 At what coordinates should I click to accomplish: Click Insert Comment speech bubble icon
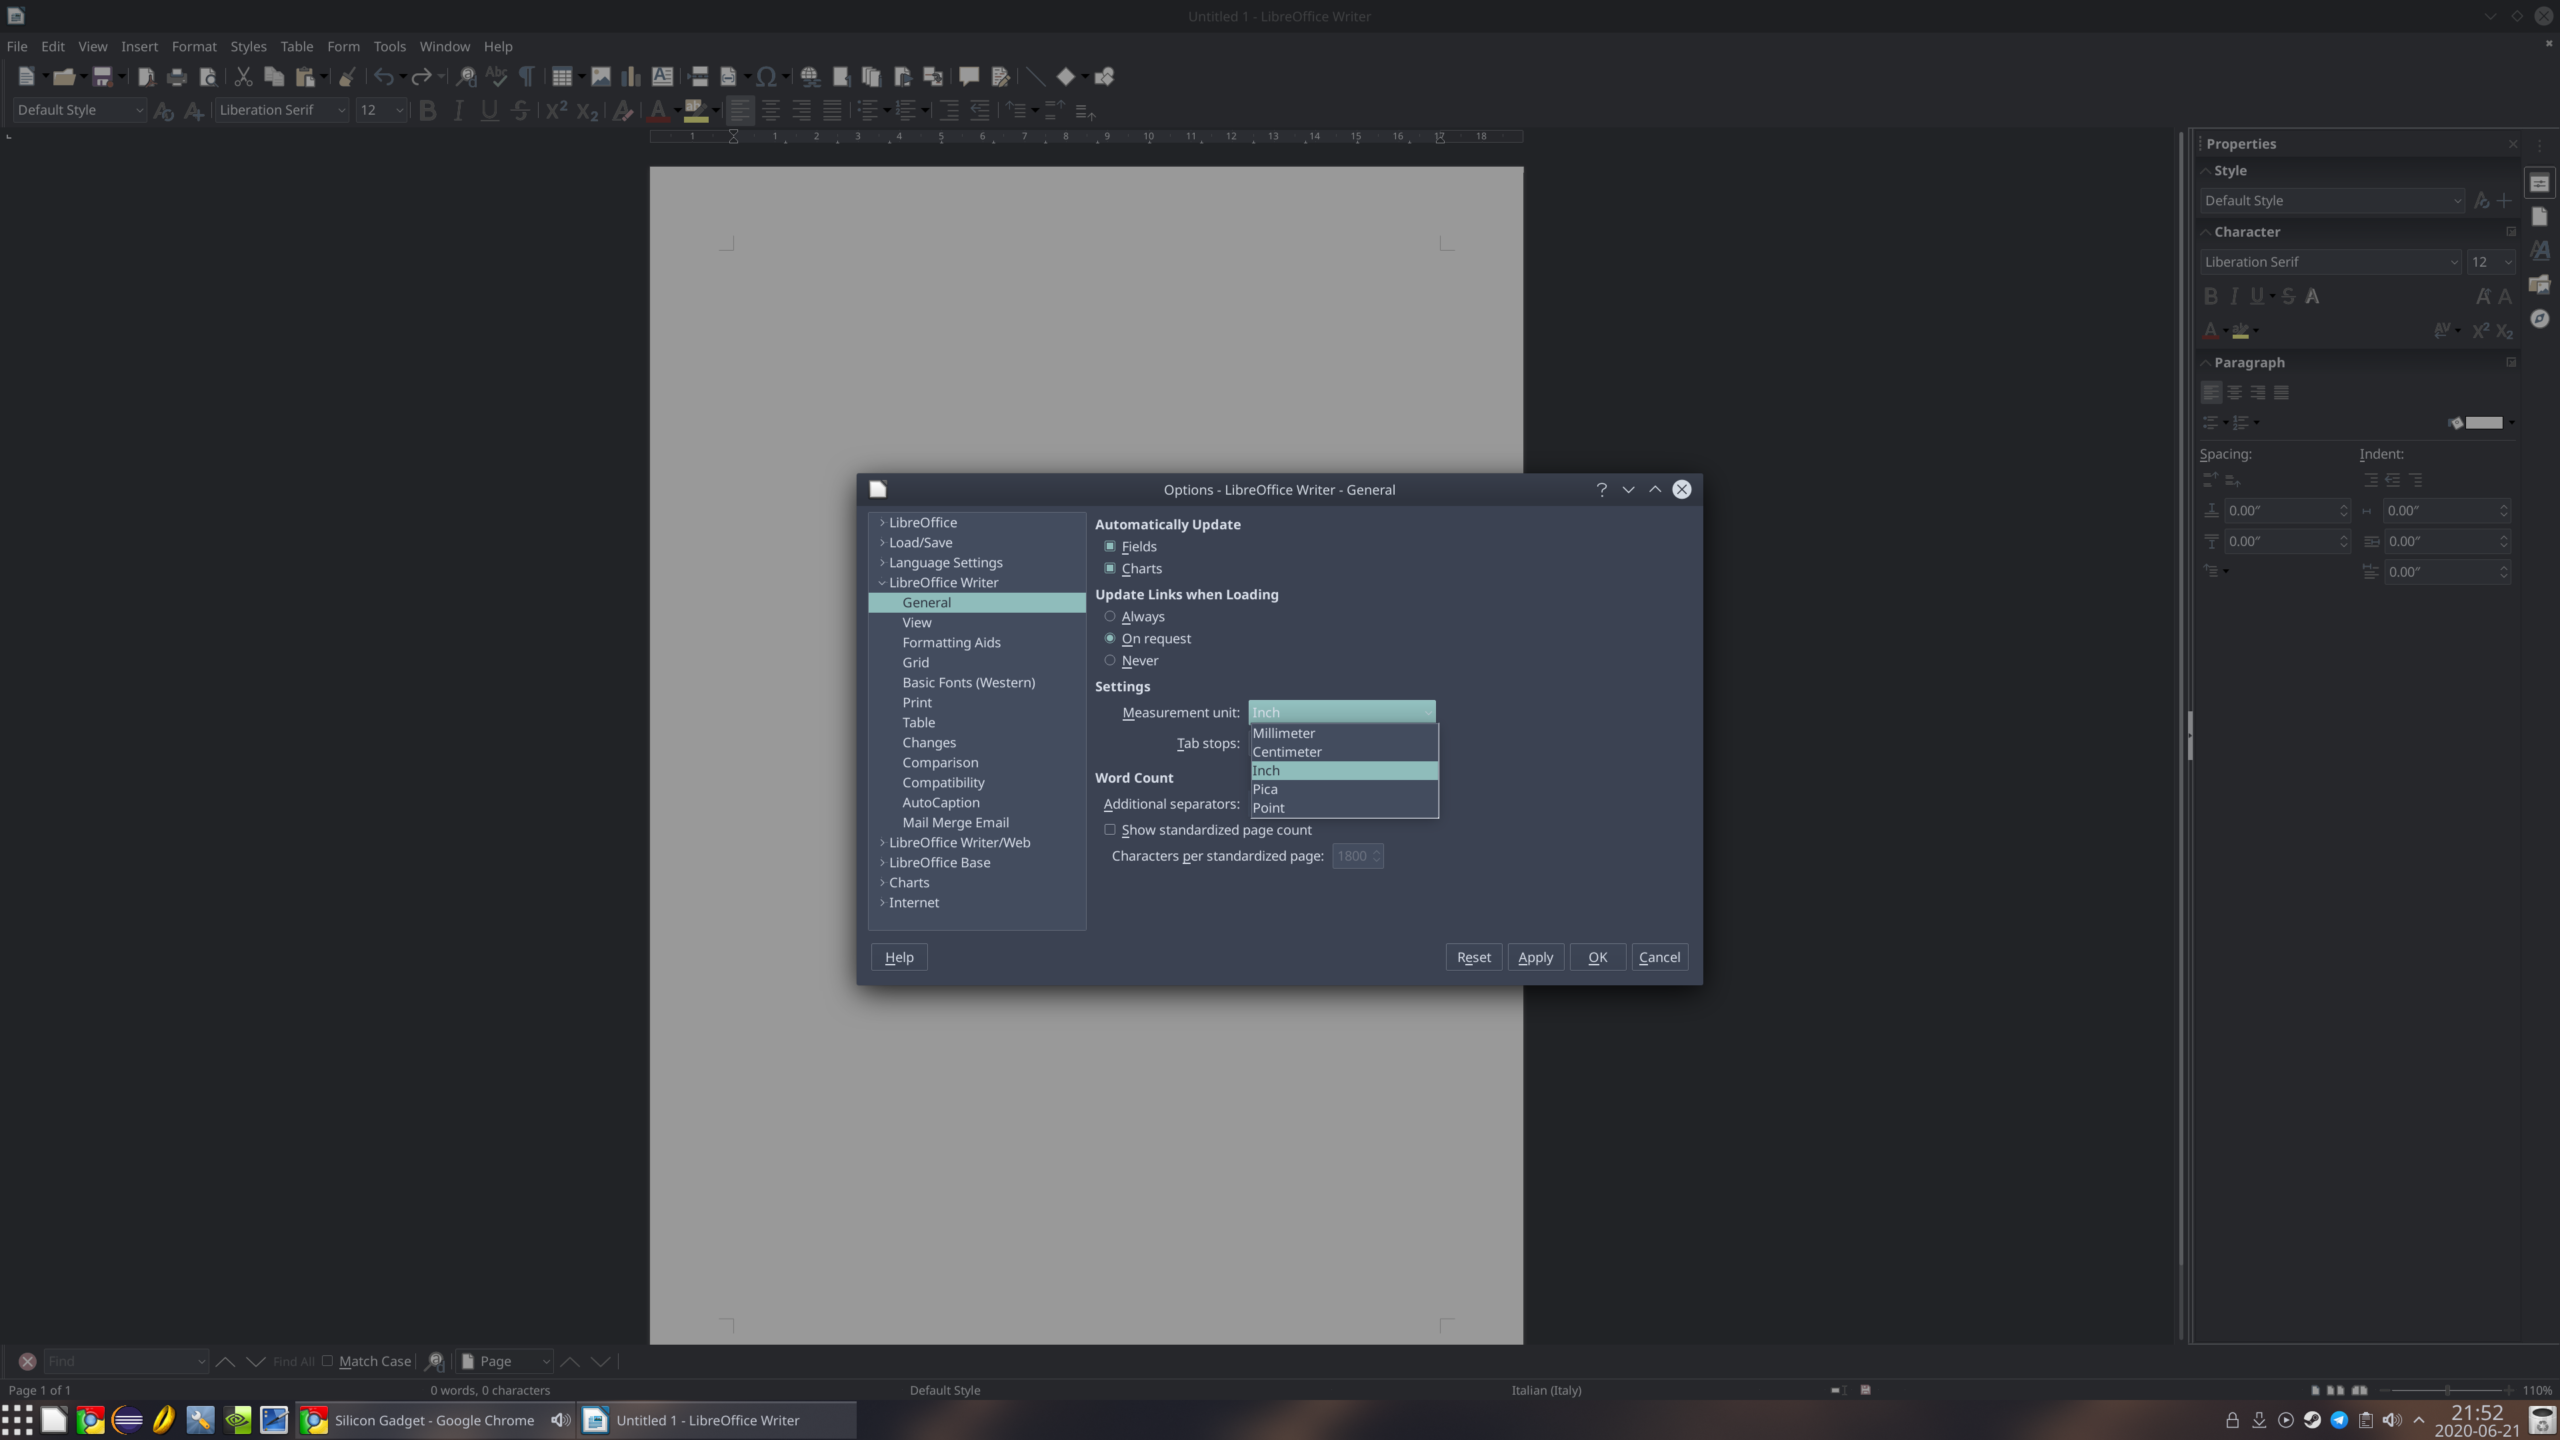[969, 76]
